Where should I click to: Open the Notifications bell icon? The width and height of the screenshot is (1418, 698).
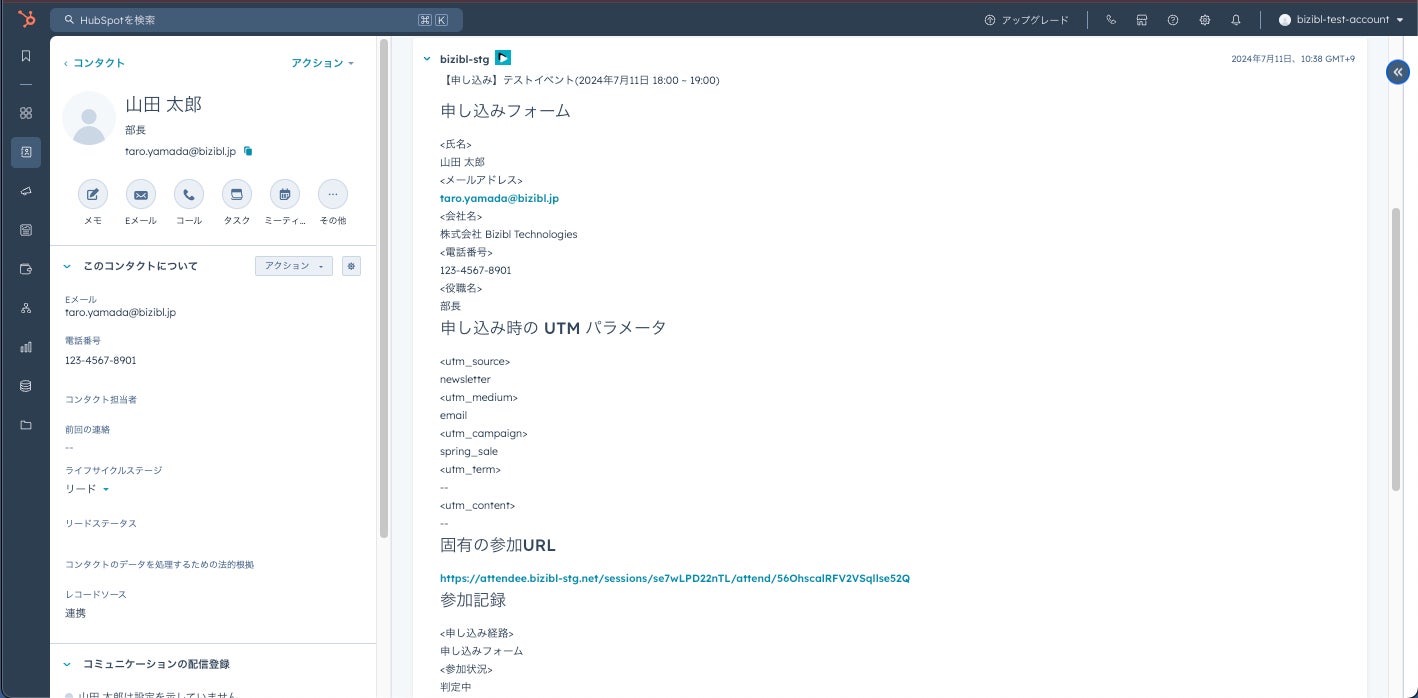[x=1236, y=20]
